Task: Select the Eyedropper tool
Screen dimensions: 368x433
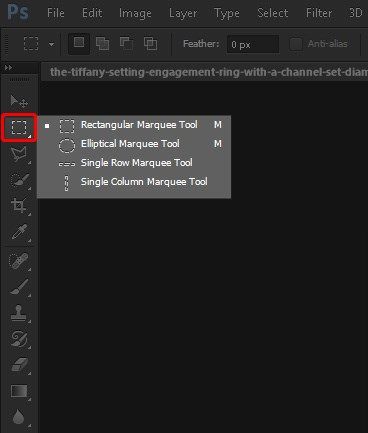Action: pyautogui.click(x=19, y=232)
